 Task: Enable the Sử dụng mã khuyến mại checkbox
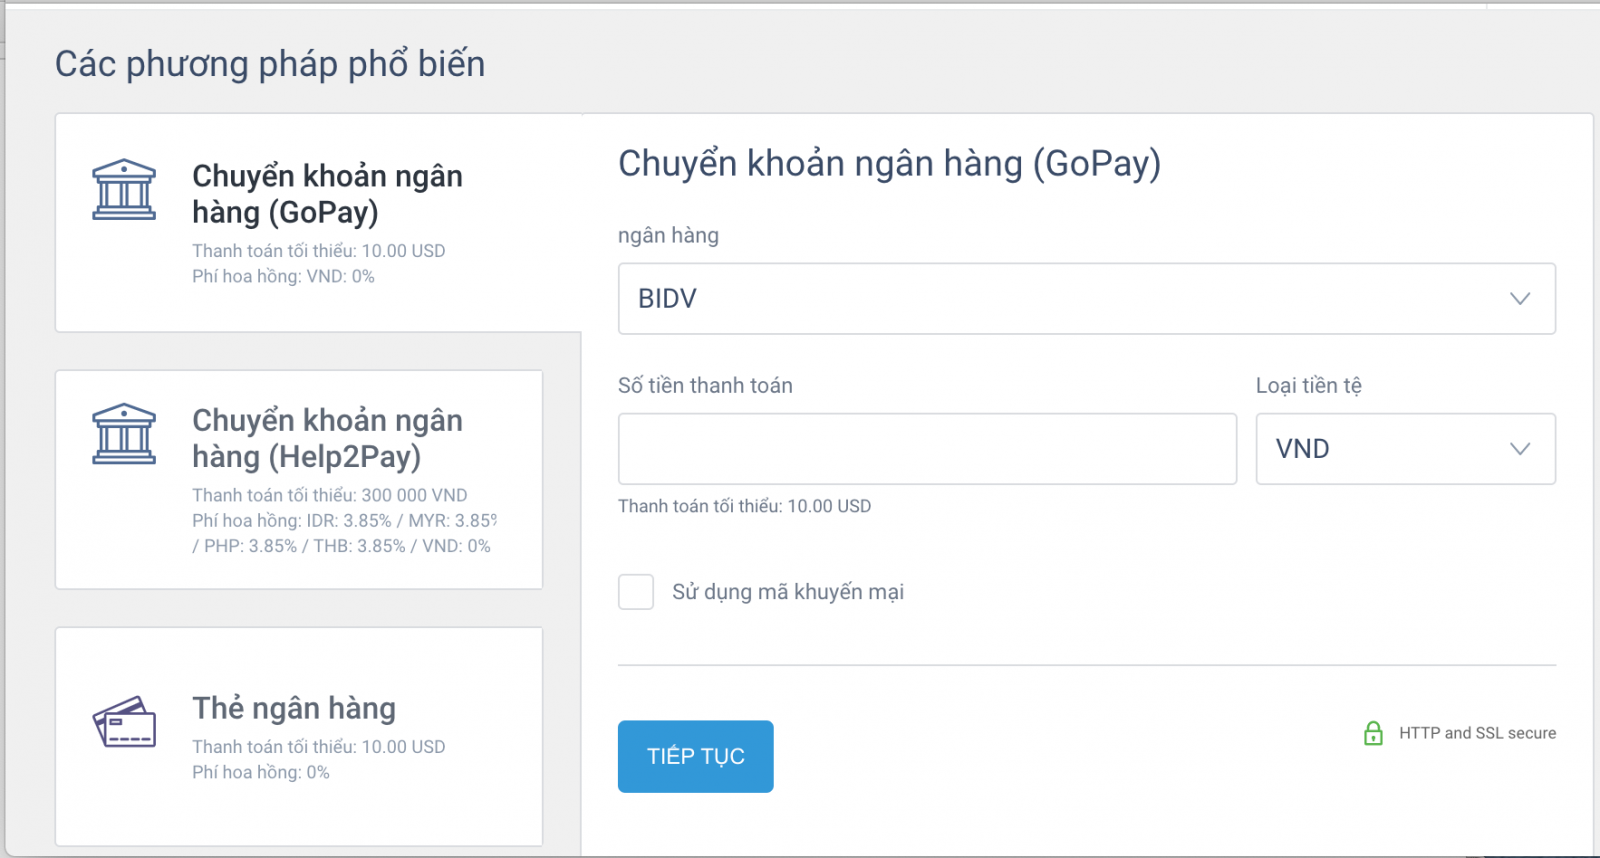pos(636,592)
